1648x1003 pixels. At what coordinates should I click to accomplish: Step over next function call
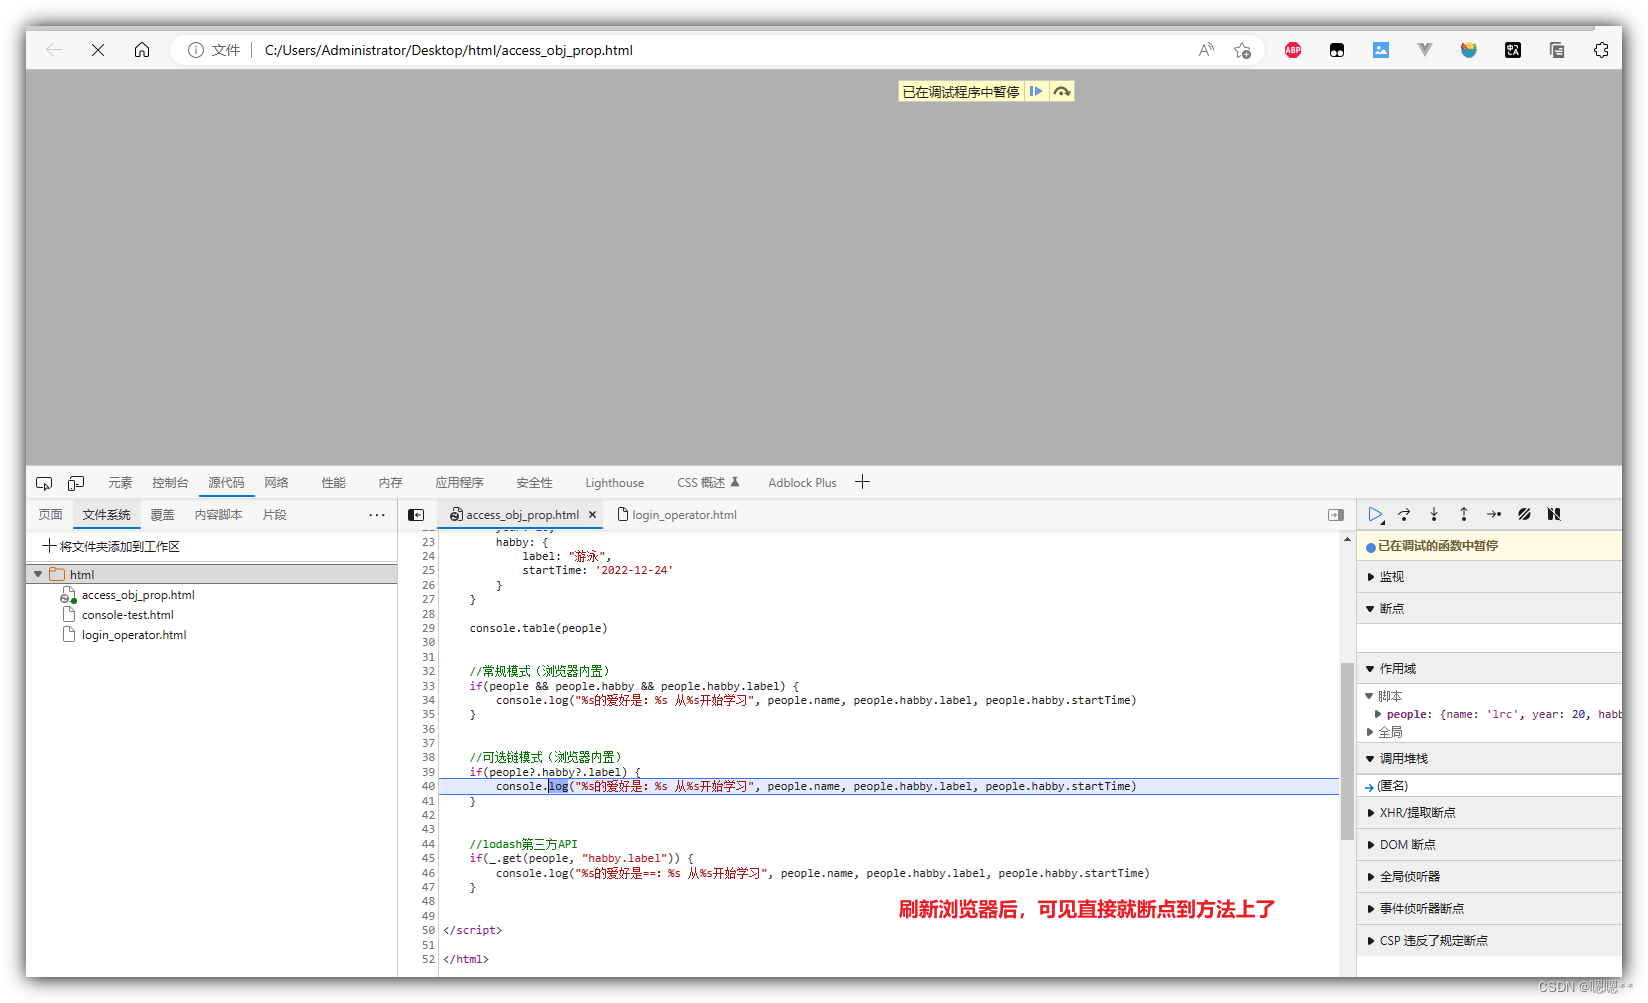[1404, 514]
